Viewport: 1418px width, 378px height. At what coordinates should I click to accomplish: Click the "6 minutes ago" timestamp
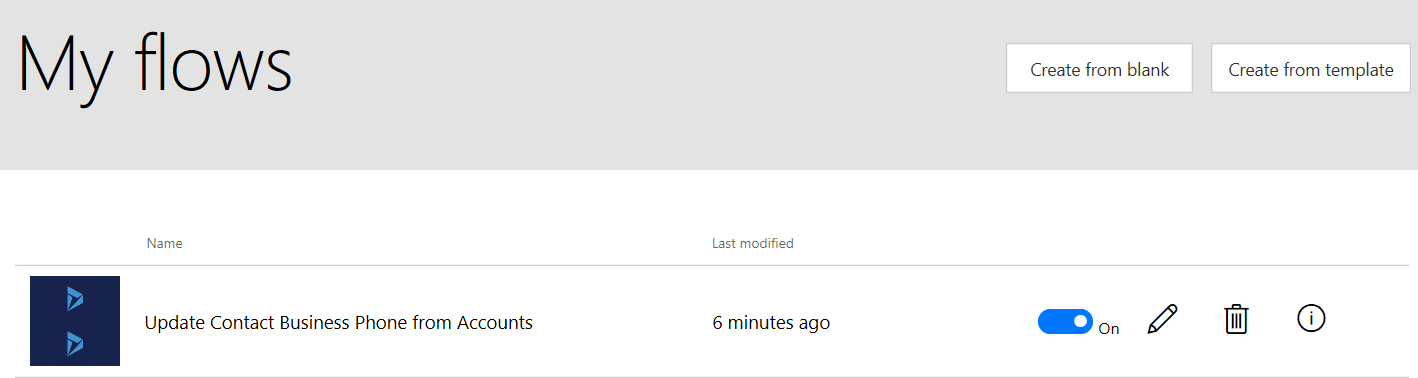pos(771,322)
